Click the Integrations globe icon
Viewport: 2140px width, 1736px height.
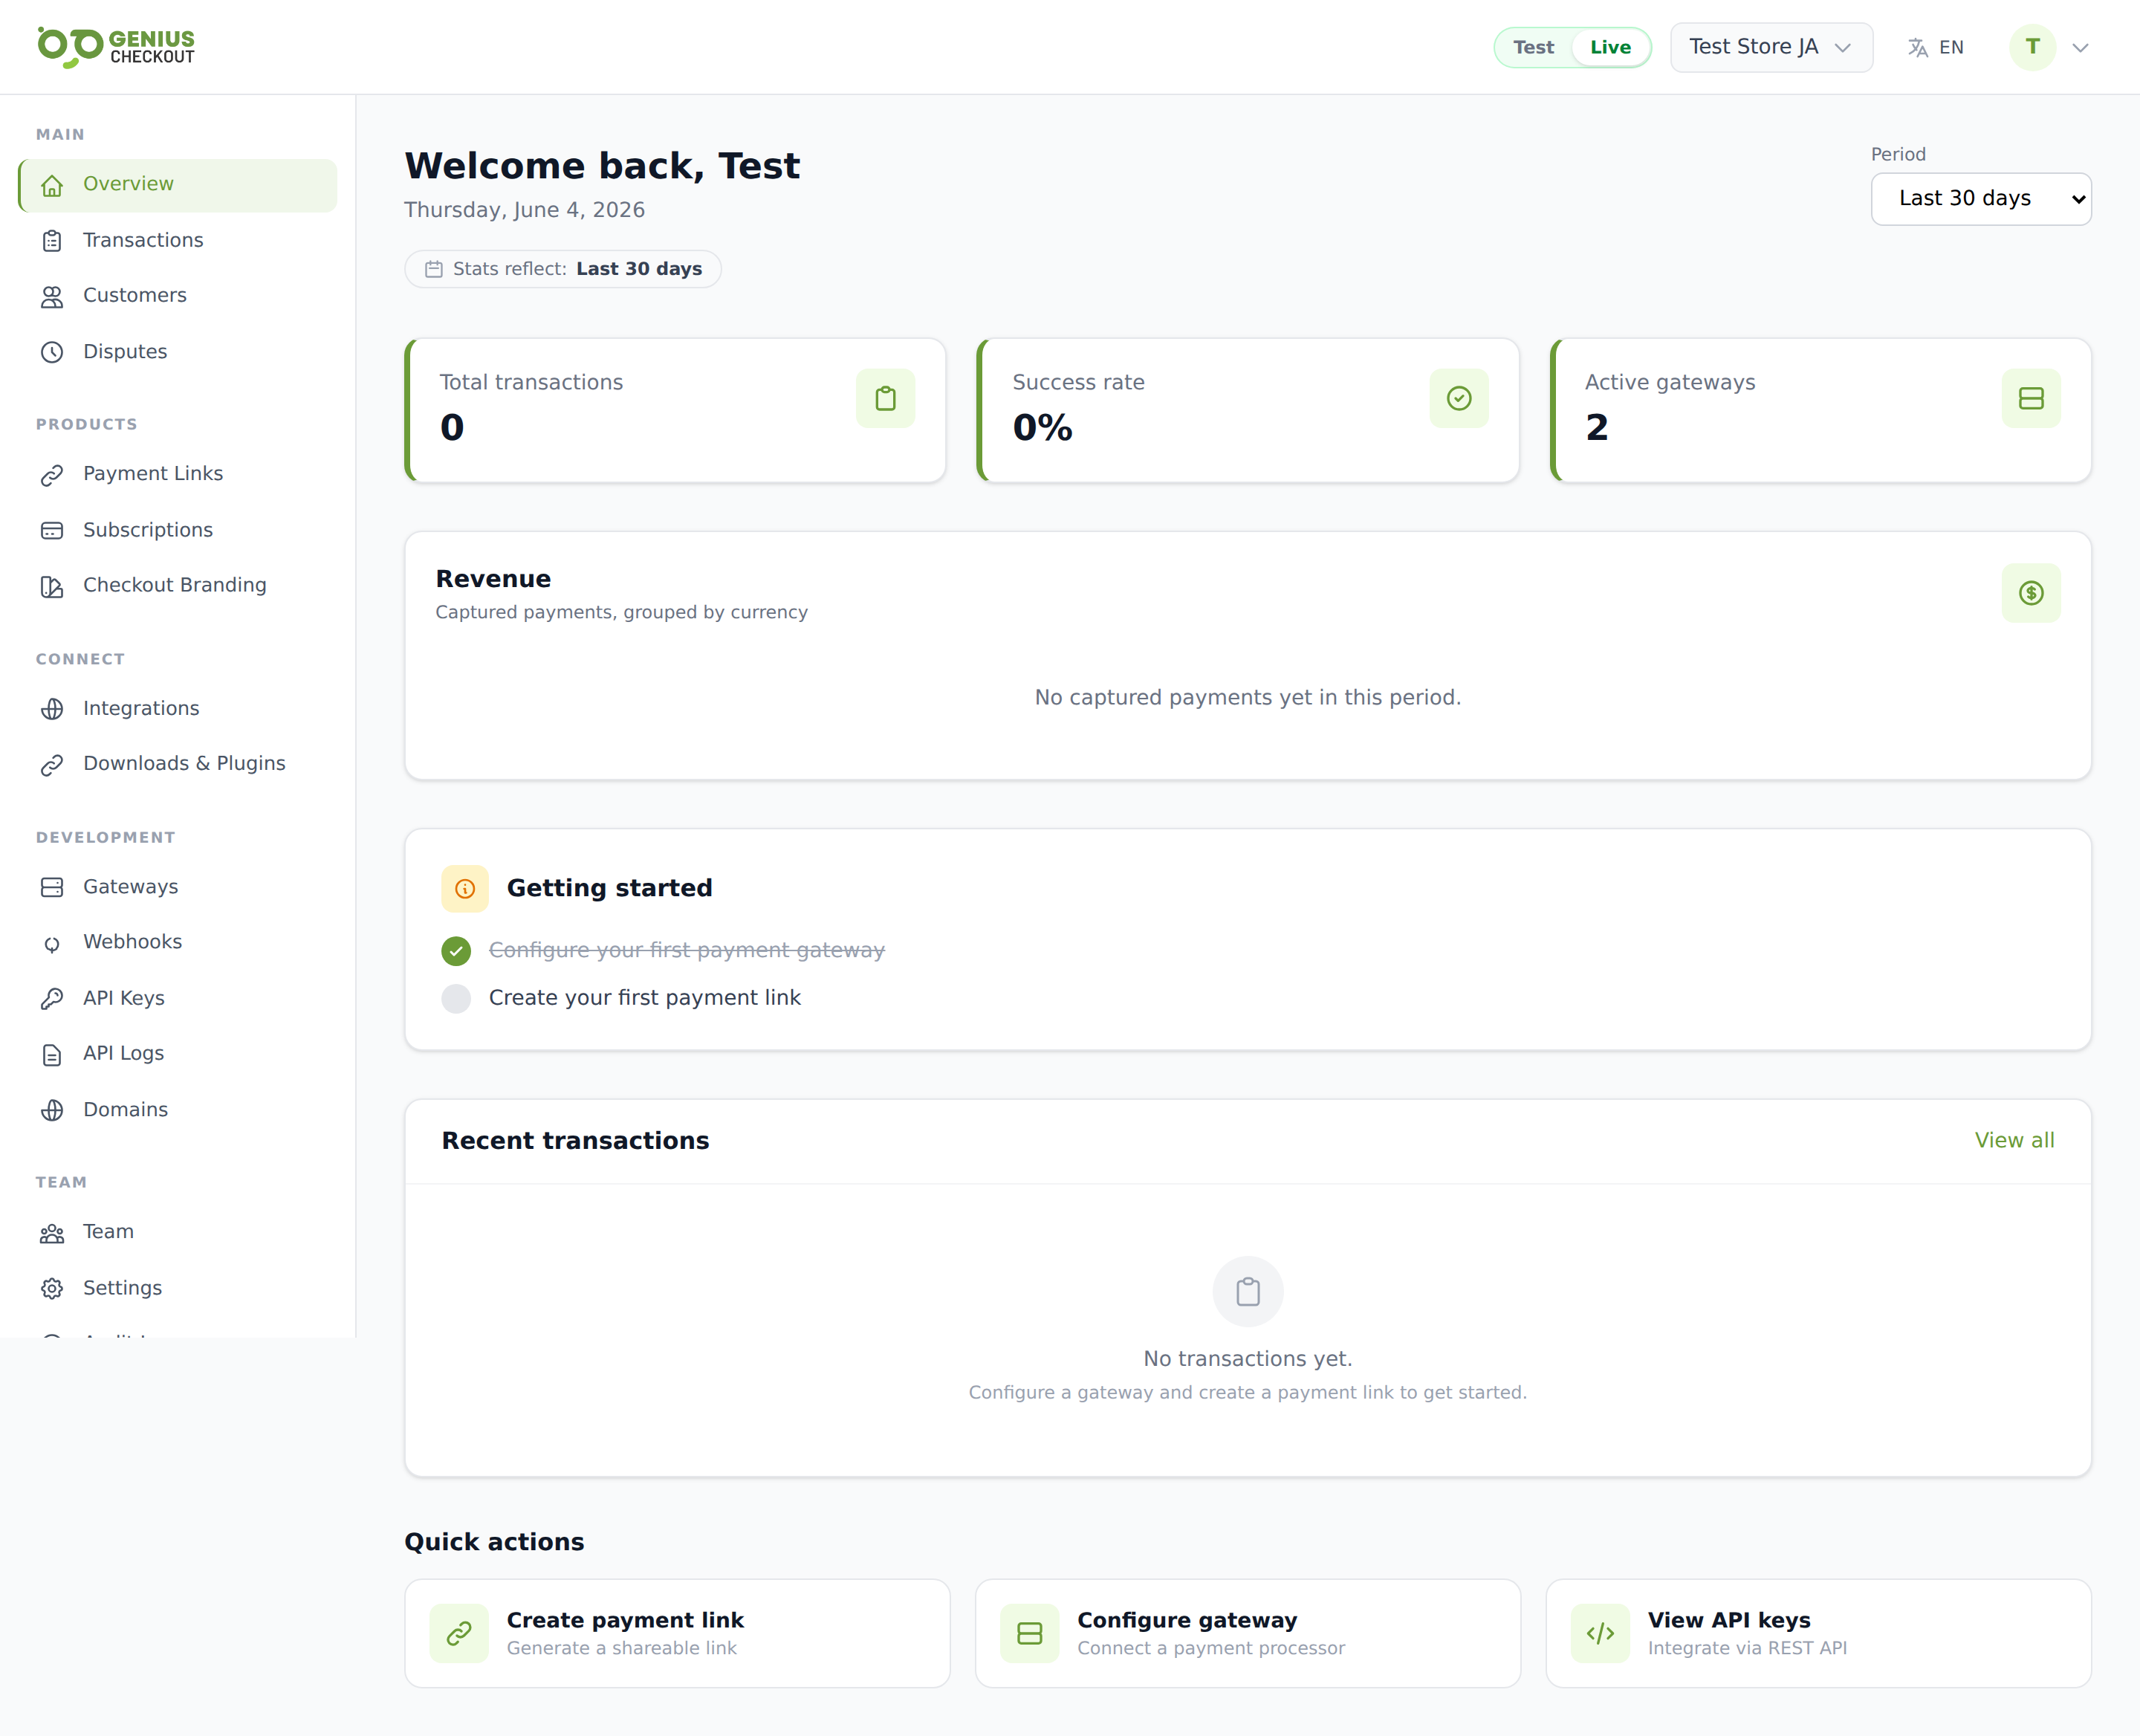[52, 709]
